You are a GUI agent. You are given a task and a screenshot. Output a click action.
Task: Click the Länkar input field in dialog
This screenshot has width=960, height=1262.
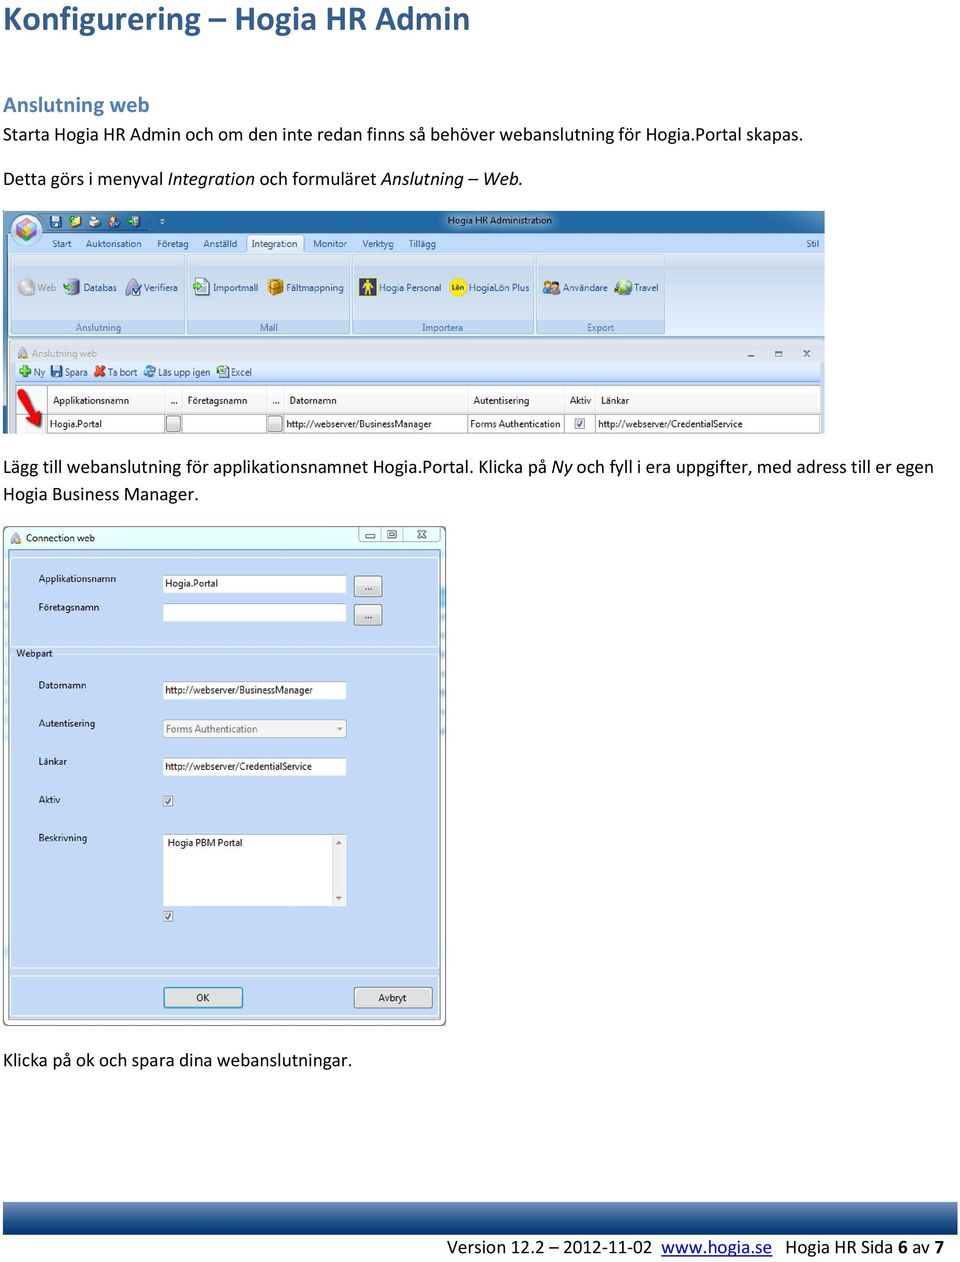point(254,767)
